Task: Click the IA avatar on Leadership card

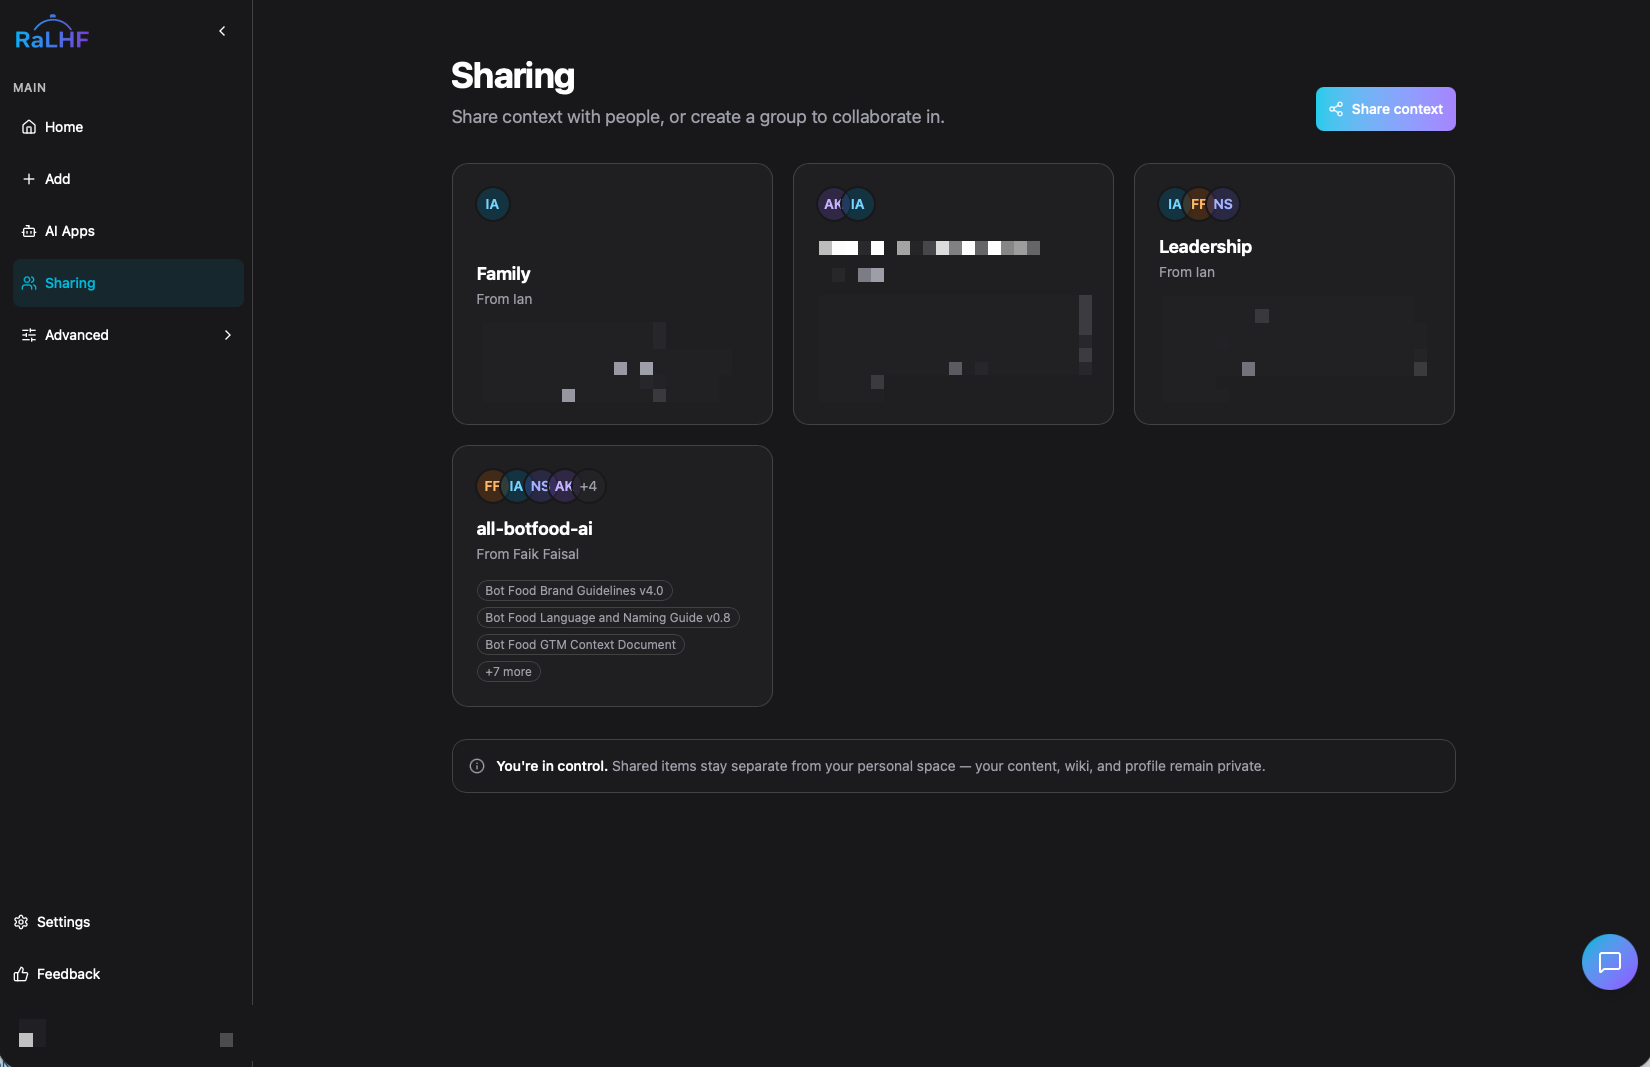Action: point(1172,204)
